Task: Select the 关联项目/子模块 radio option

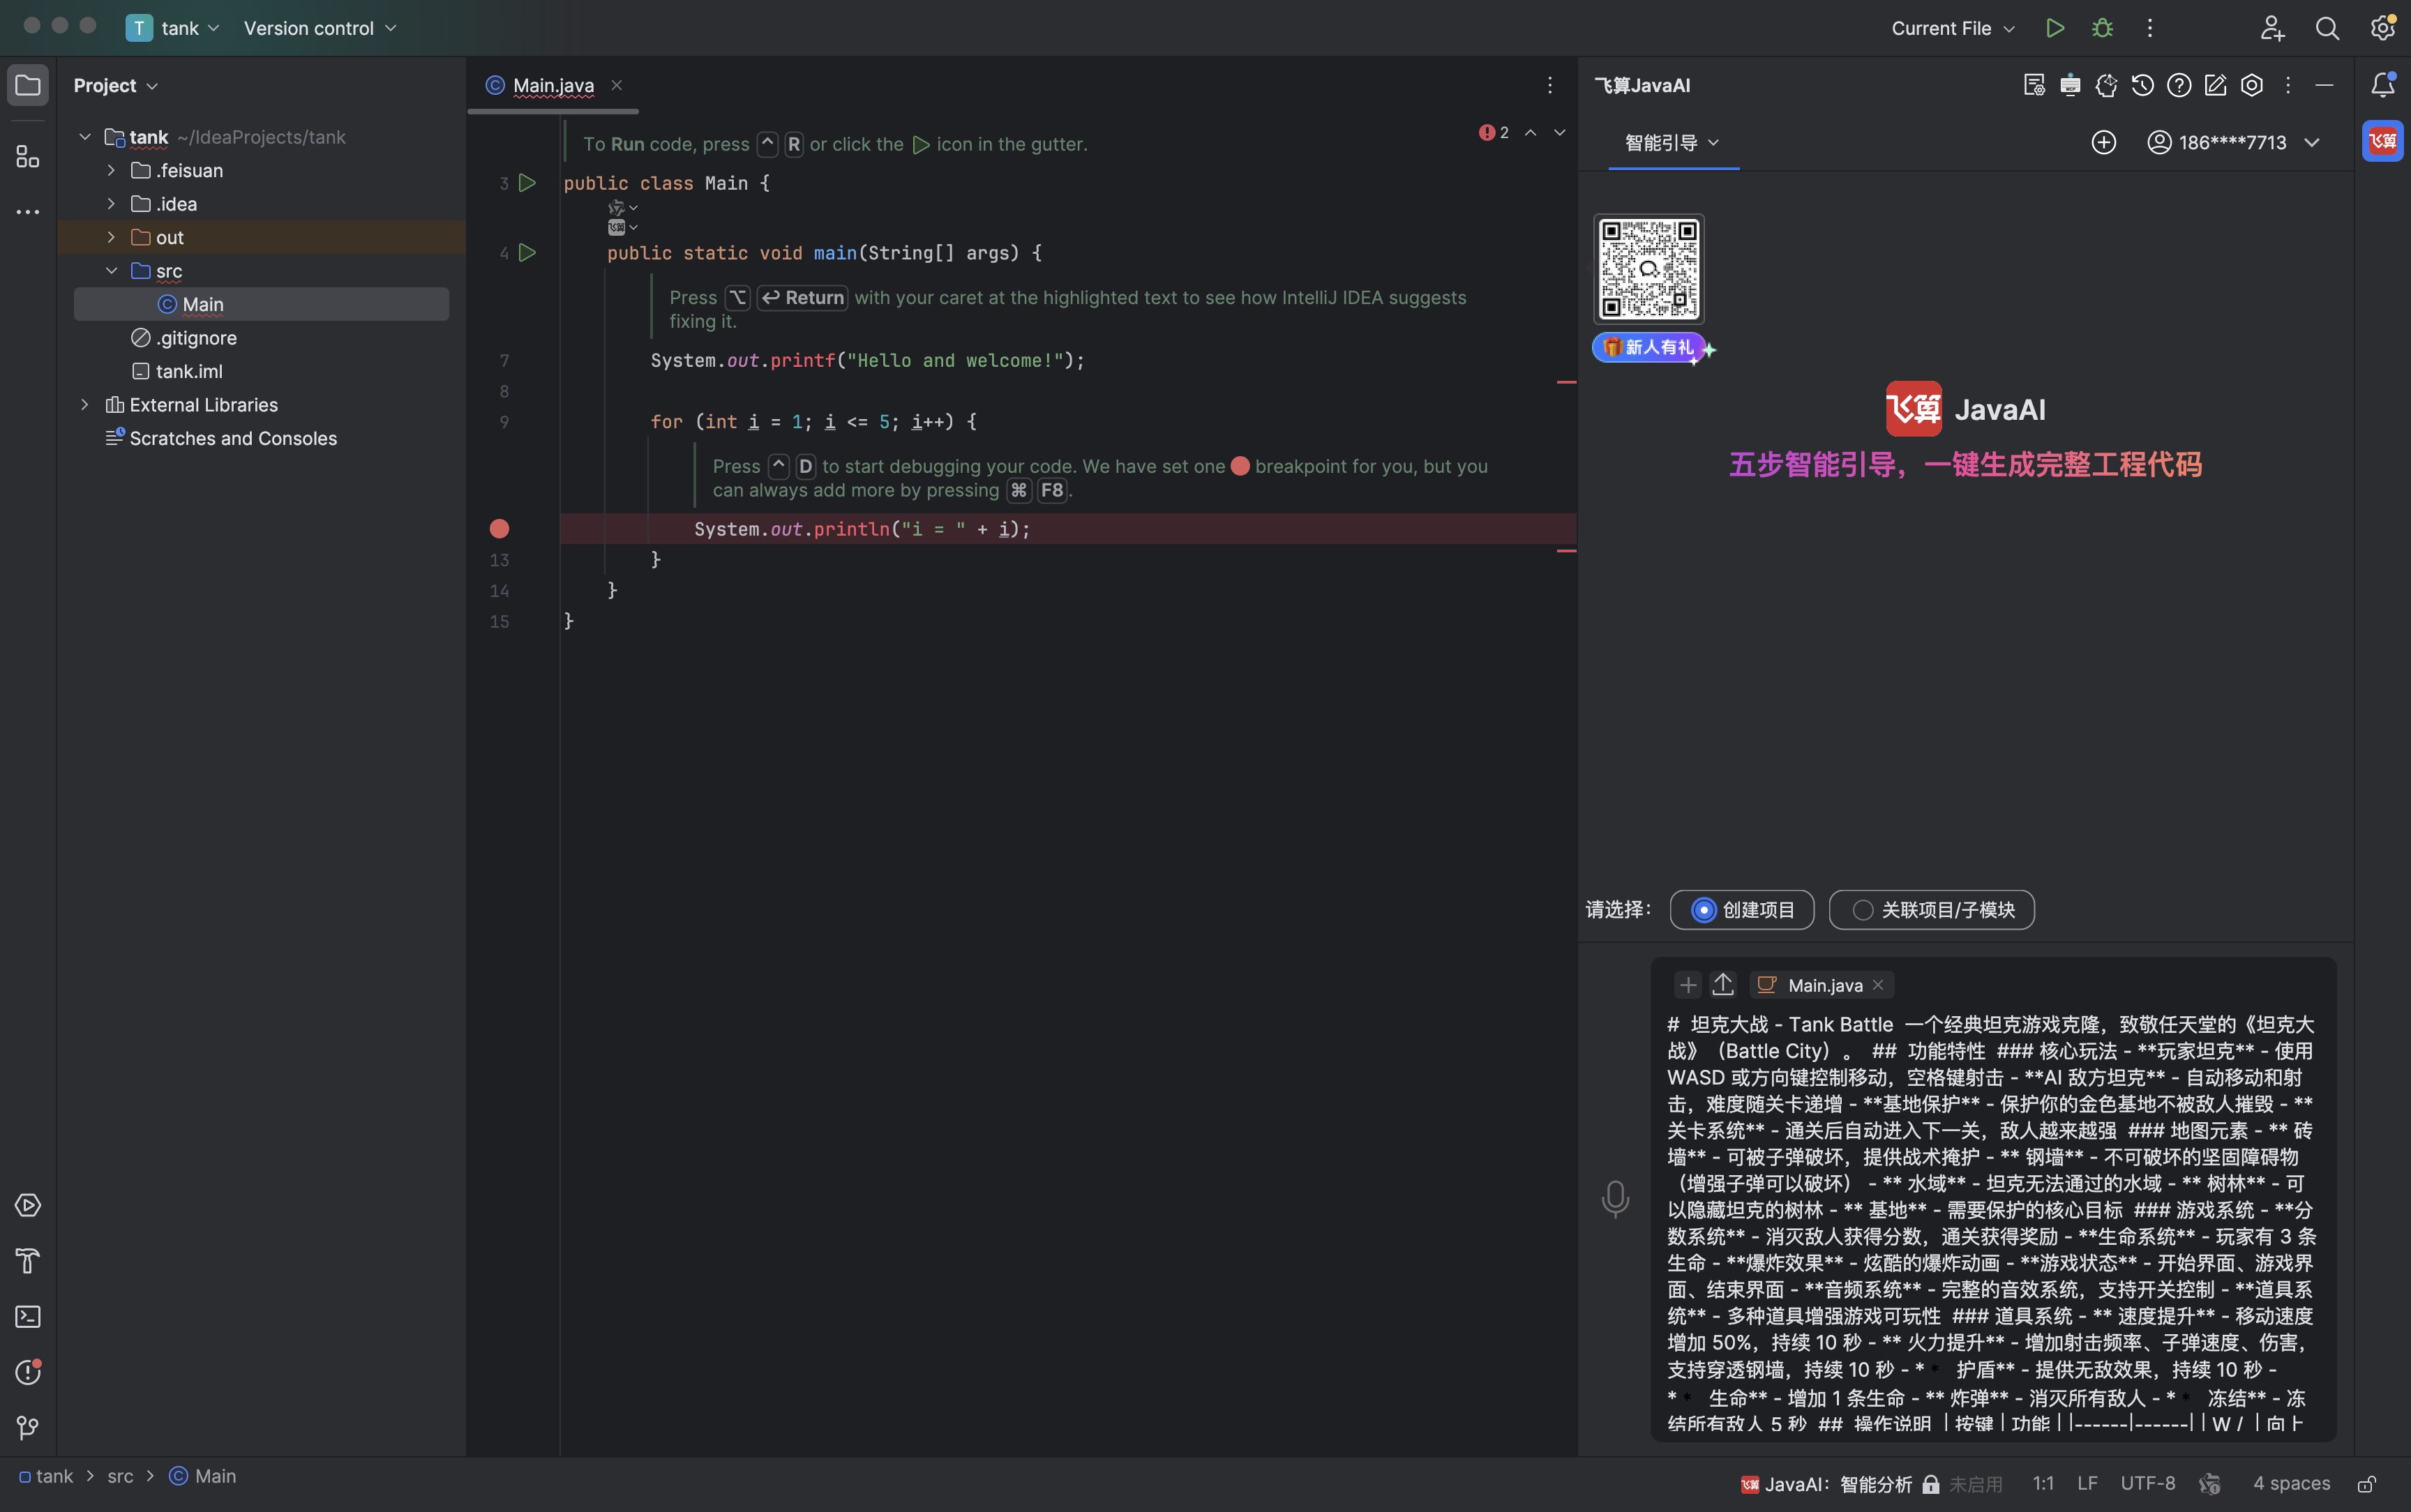Action: tap(1862, 910)
